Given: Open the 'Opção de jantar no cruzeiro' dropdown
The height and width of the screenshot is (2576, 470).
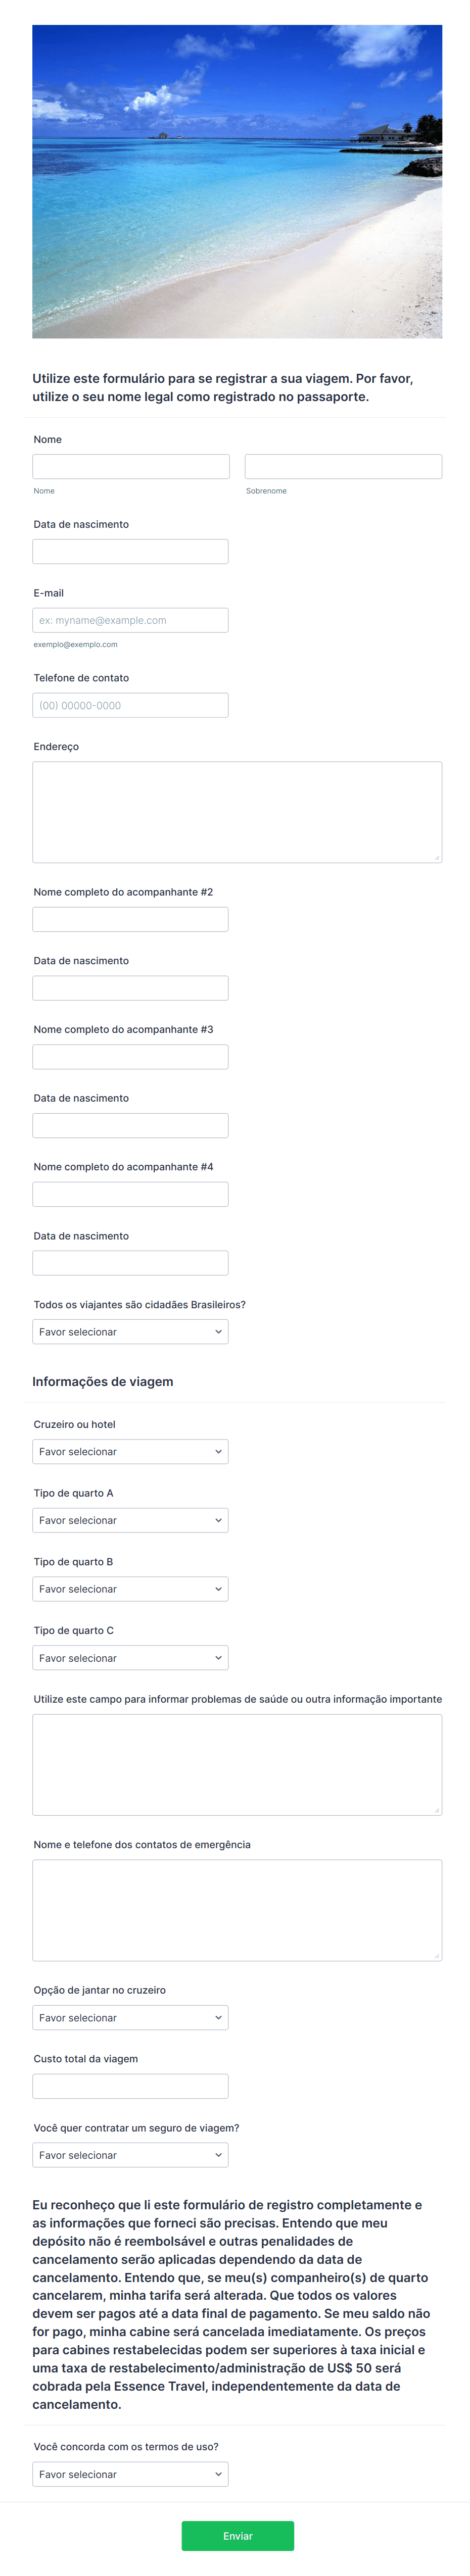Looking at the screenshot, I should click(x=130, y=2017).
